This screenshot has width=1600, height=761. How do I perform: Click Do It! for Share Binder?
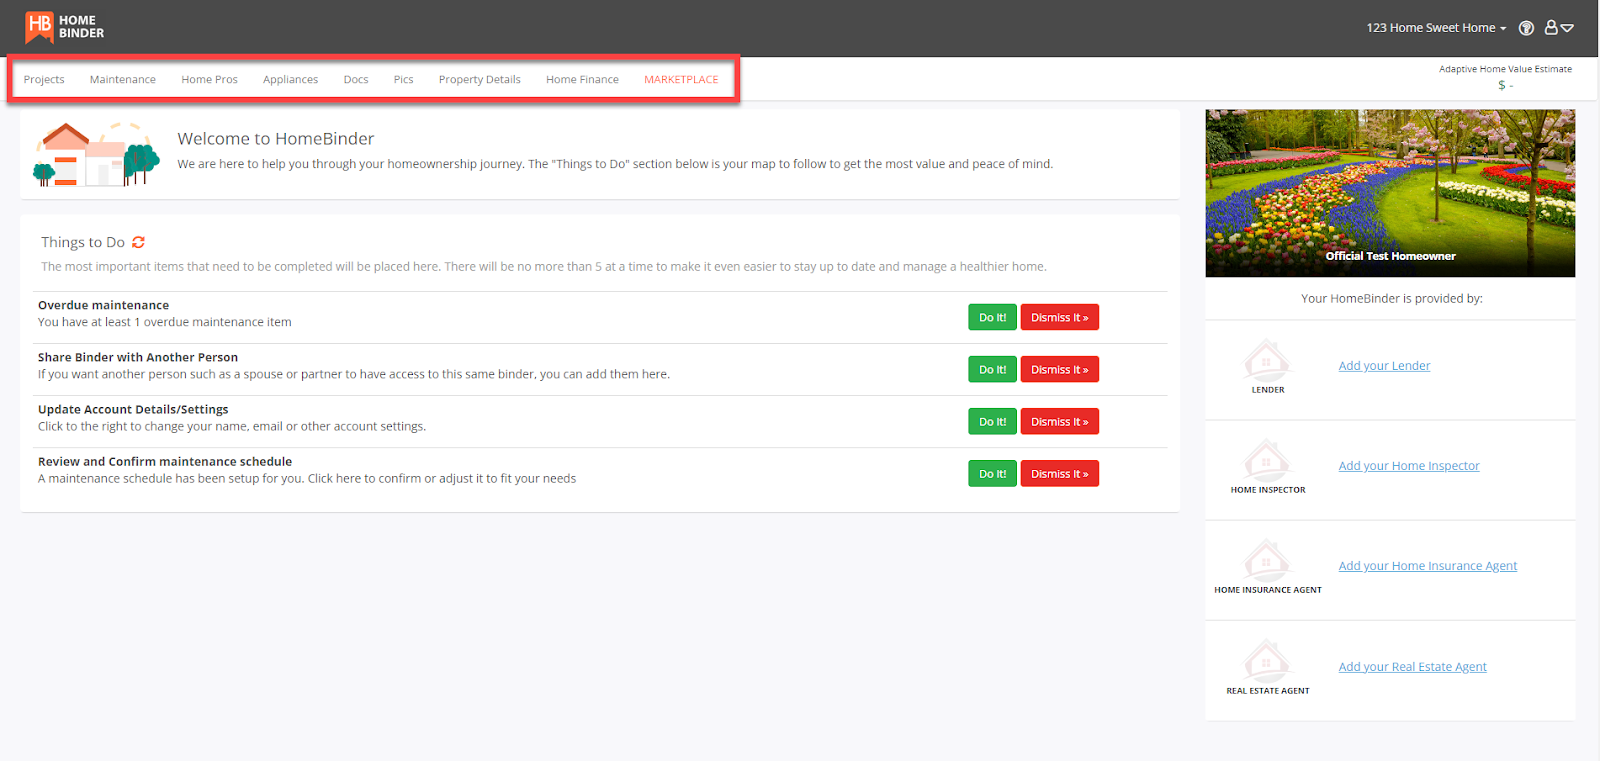tap(992, 369)
